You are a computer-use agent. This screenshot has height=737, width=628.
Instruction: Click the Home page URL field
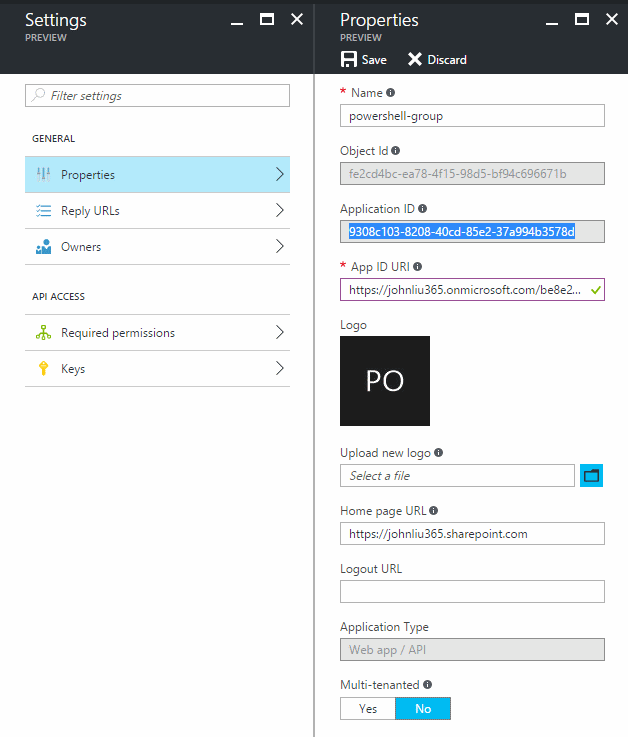coord(472,534)
